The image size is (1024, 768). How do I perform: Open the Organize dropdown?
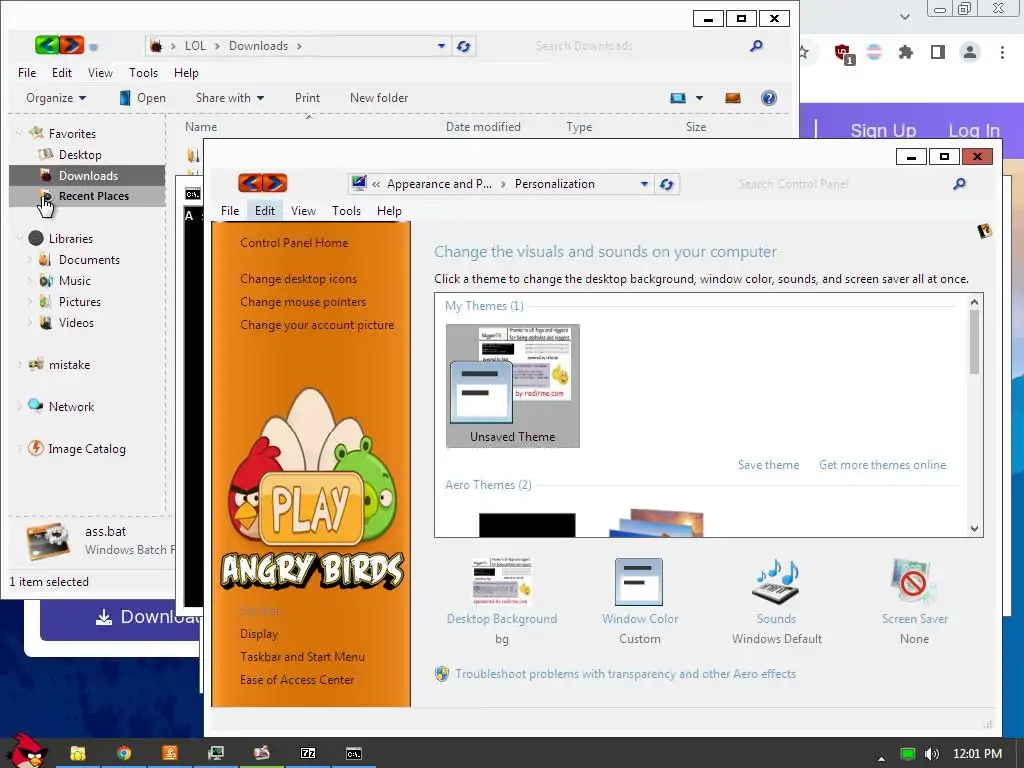tap(56, 98)
